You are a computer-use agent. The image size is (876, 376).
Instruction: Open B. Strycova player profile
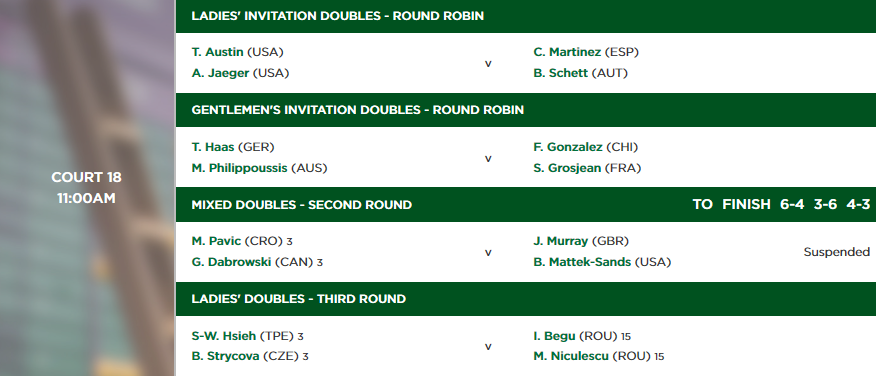tap(225, 356)
